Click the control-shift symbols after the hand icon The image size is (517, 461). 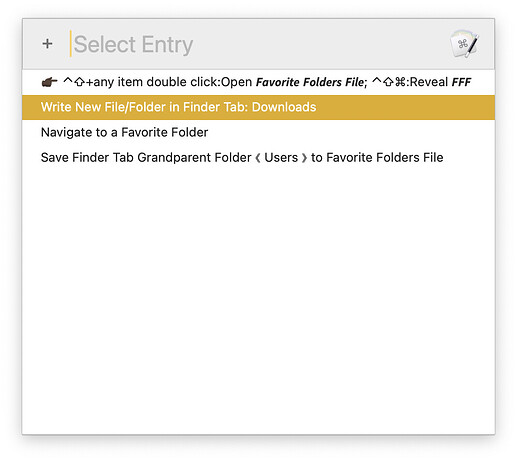(x=74, y=82)
